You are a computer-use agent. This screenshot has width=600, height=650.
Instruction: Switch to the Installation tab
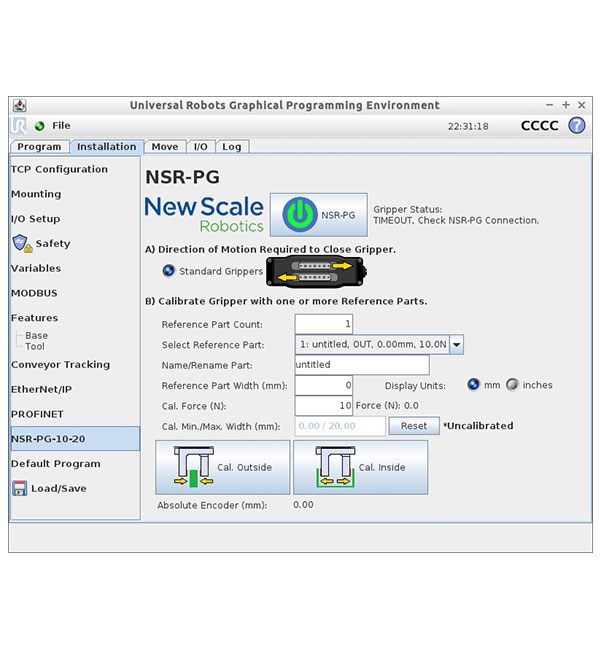(107, 147)
